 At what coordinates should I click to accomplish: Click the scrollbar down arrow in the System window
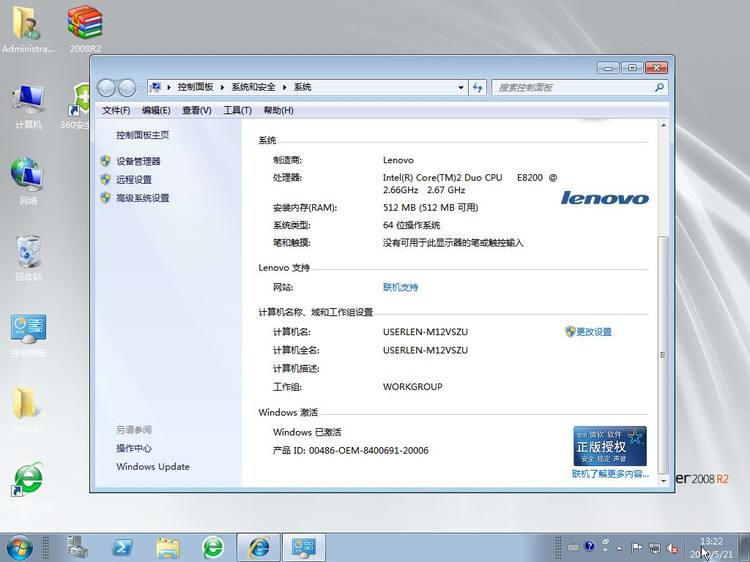coord(663,481)
